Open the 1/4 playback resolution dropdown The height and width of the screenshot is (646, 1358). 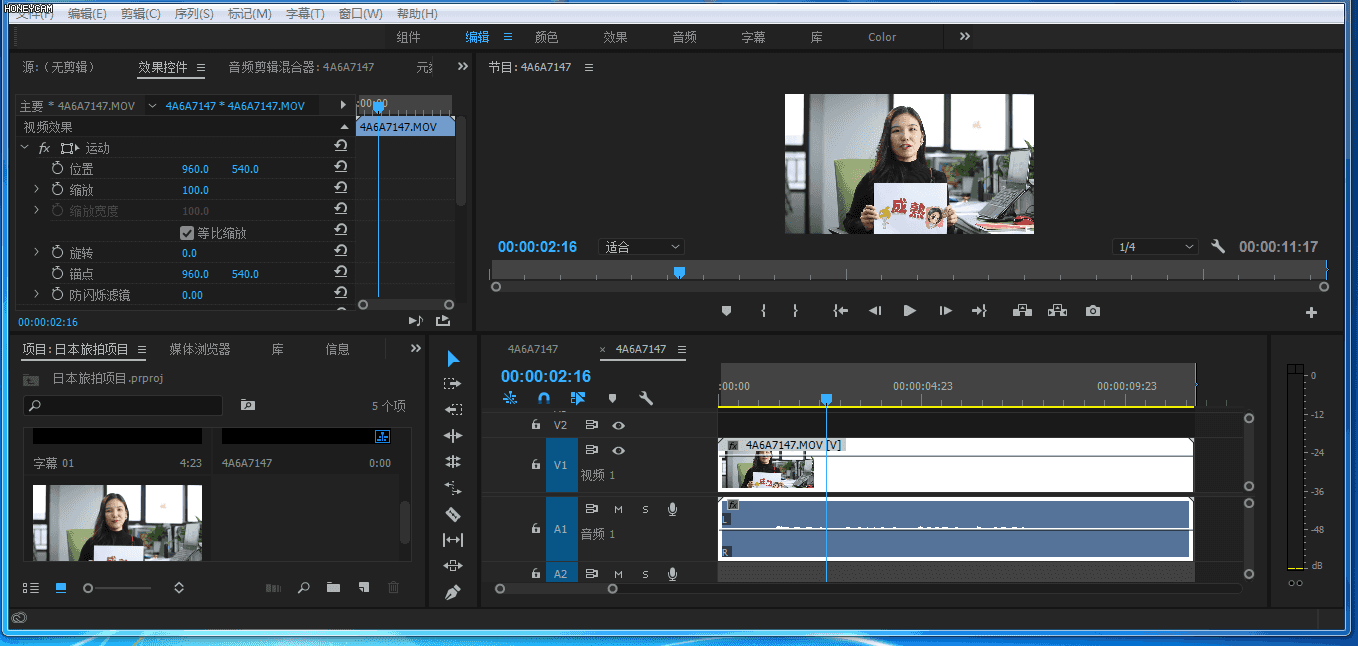coord(1155,247)
